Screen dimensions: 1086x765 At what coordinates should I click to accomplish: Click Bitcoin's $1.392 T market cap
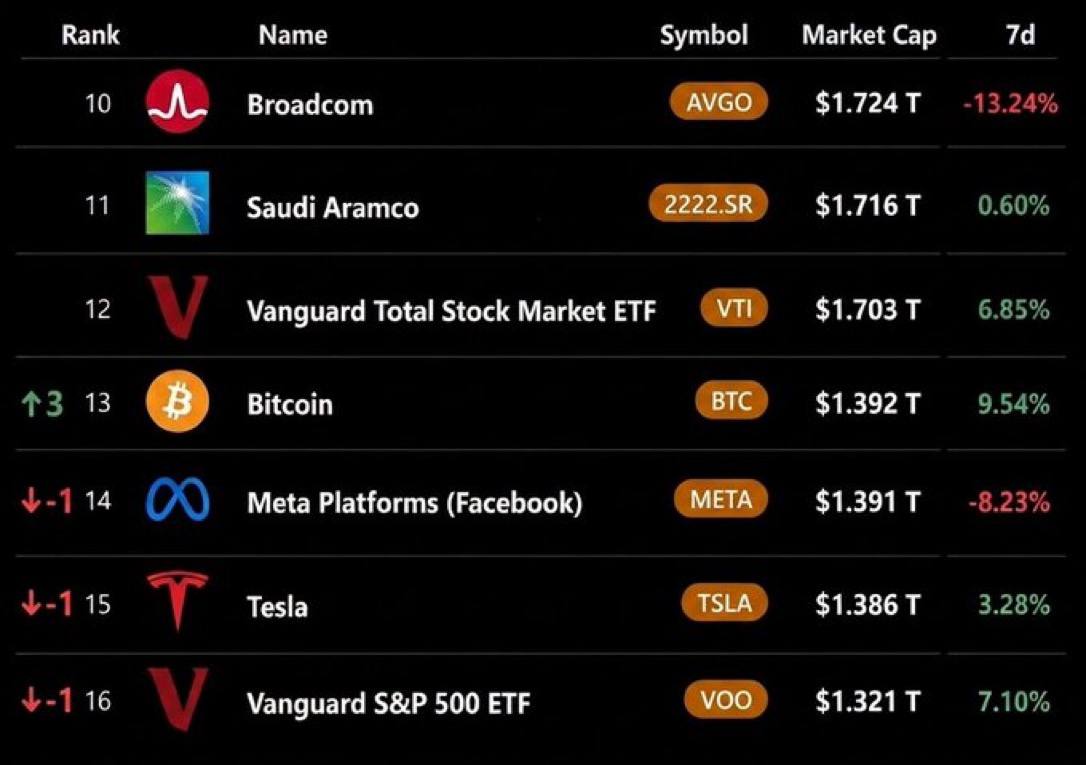868,403
